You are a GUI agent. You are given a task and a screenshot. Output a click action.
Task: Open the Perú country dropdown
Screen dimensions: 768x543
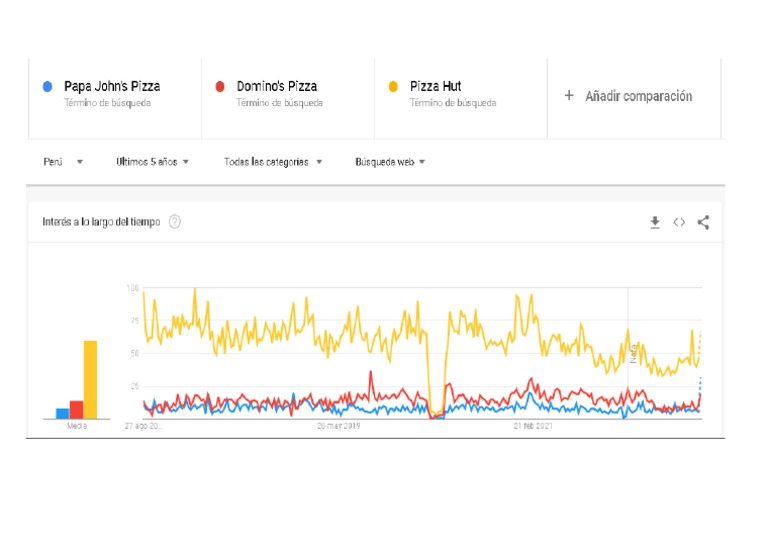point(63,161)
